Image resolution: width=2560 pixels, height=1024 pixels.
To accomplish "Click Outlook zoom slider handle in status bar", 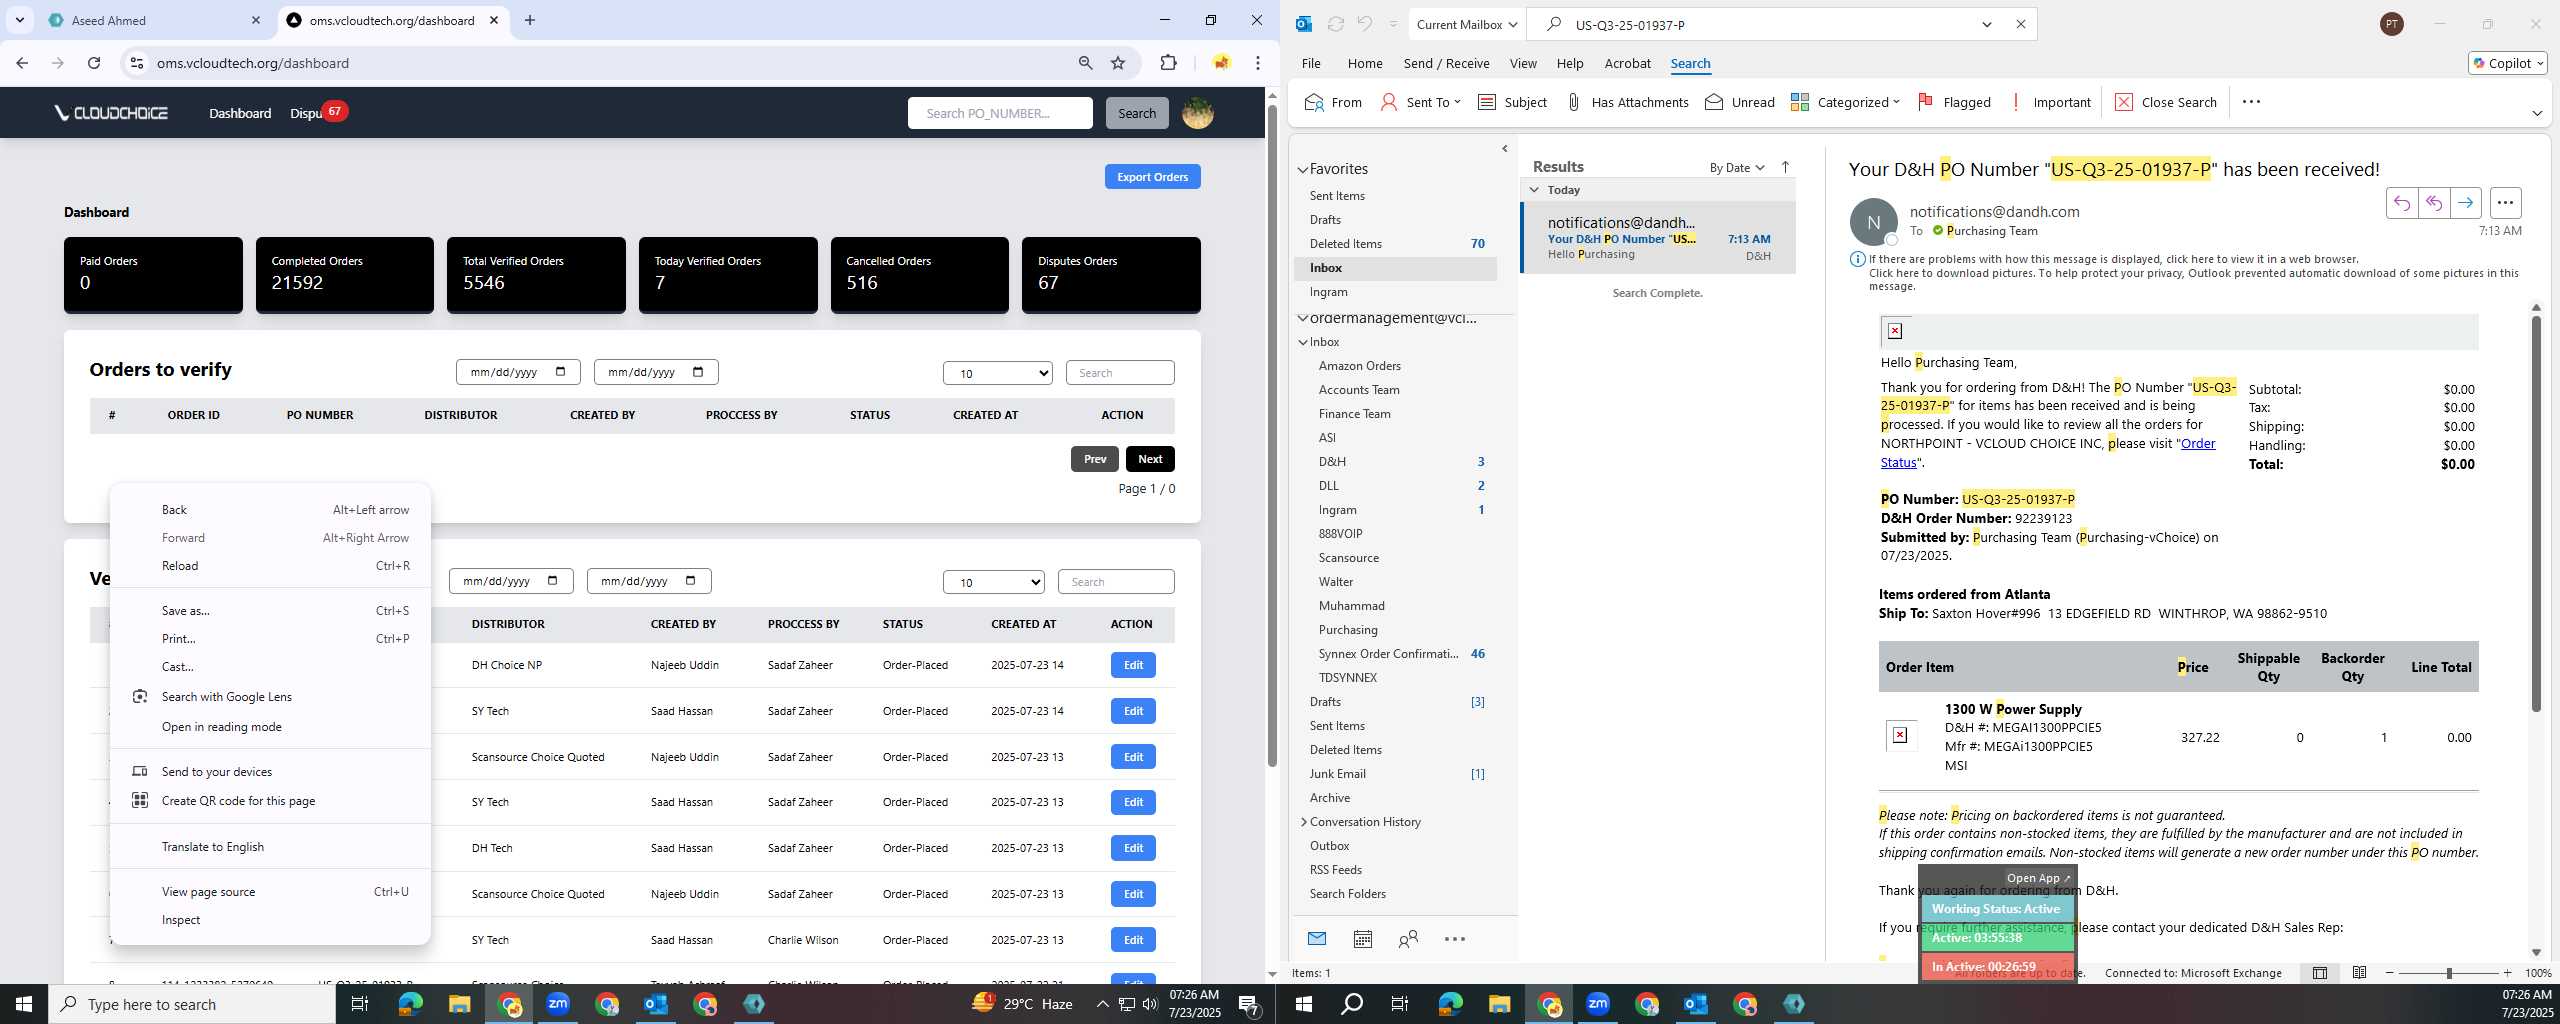I will click(2449, 973).
